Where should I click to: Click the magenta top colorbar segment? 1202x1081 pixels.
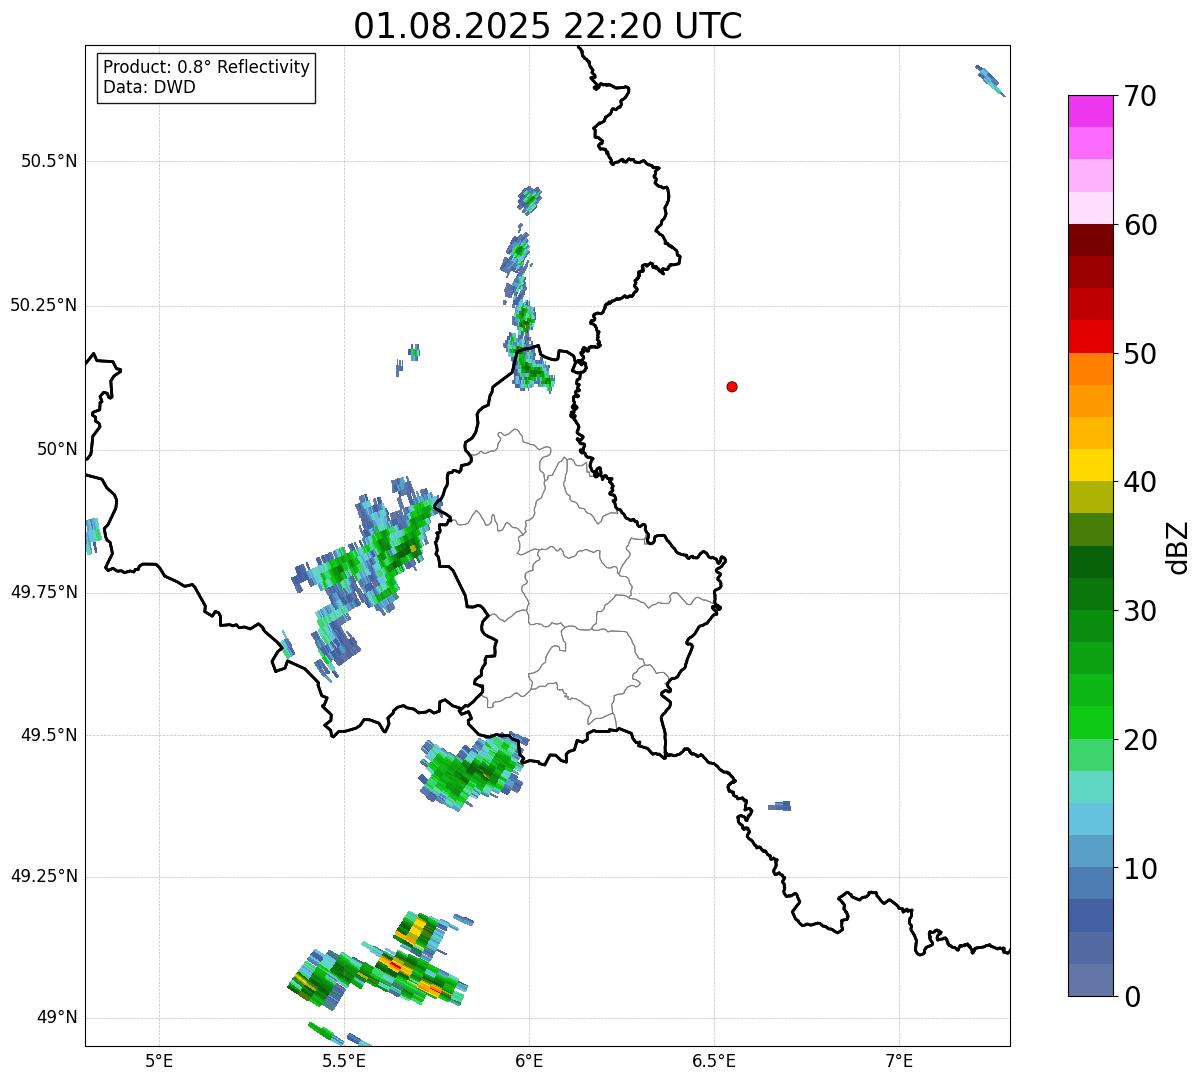1090,111
